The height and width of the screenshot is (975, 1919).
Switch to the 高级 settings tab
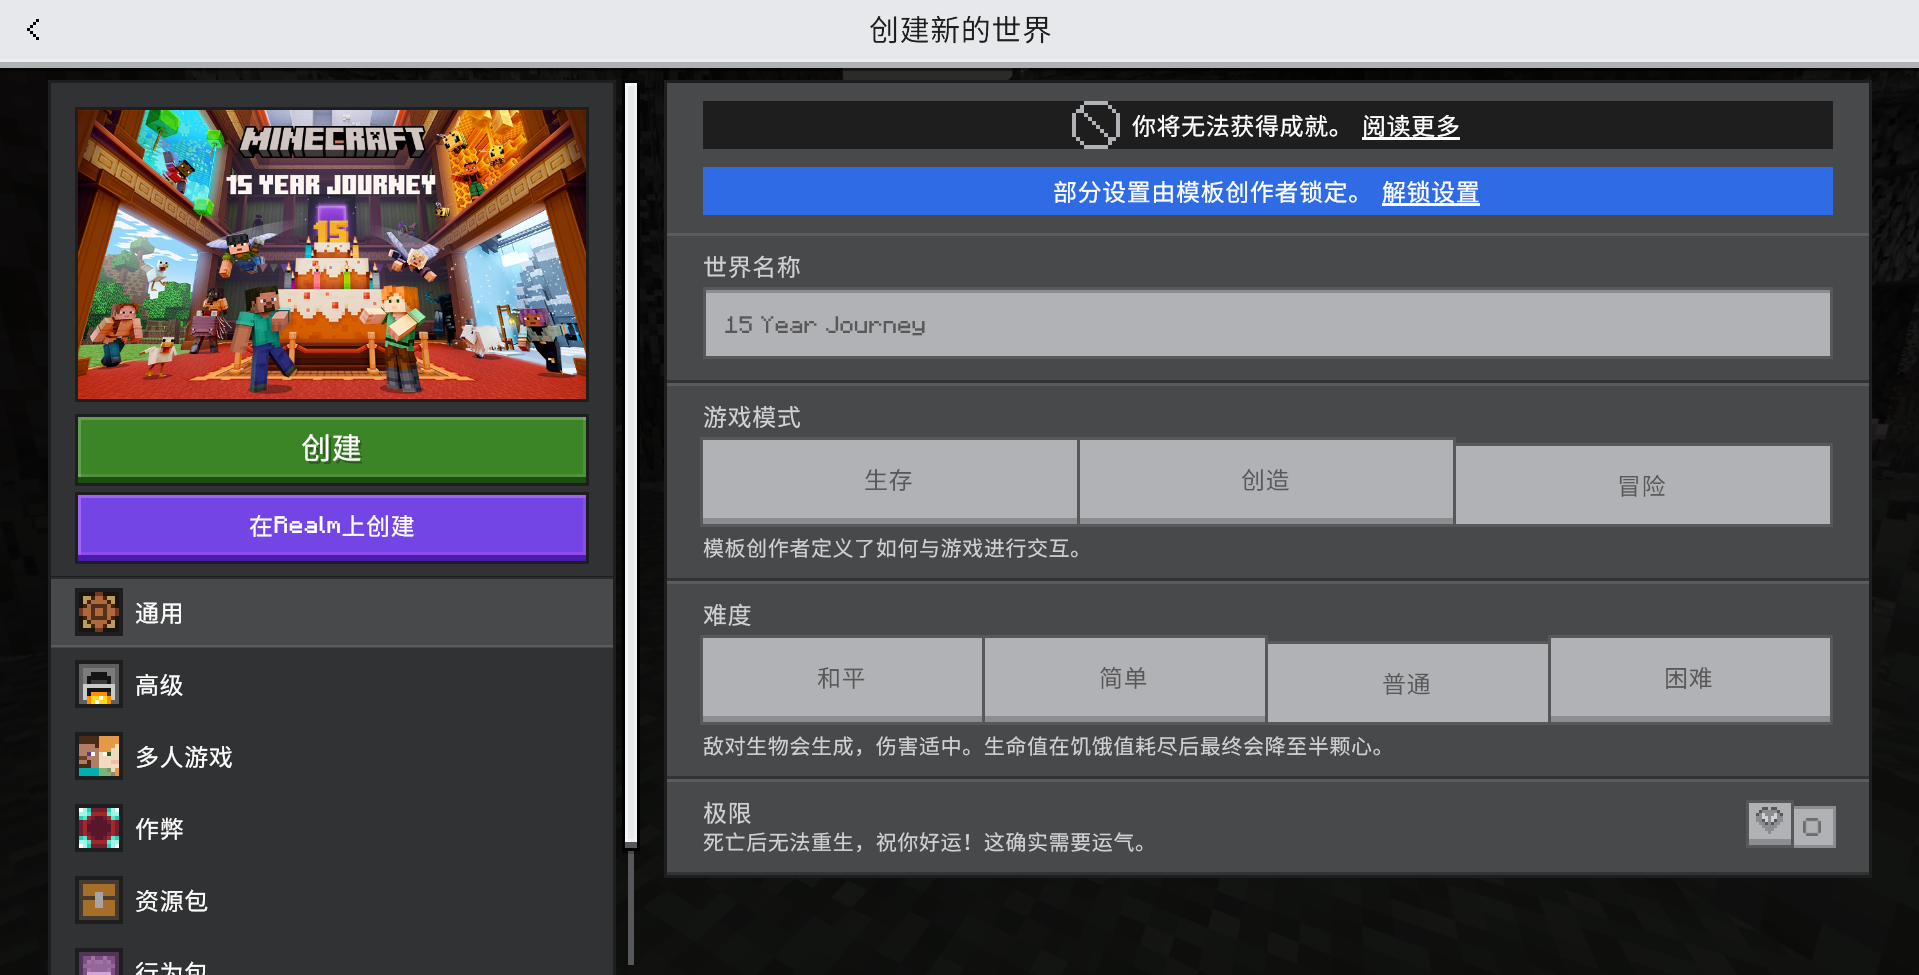click(332, 684)
